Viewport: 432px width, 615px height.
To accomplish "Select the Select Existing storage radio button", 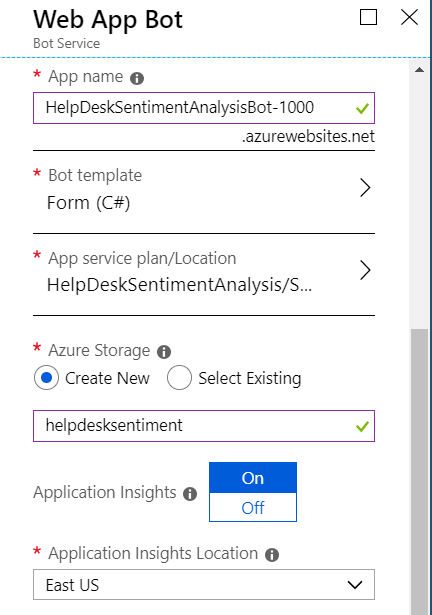I will click(x=179, y=378).
